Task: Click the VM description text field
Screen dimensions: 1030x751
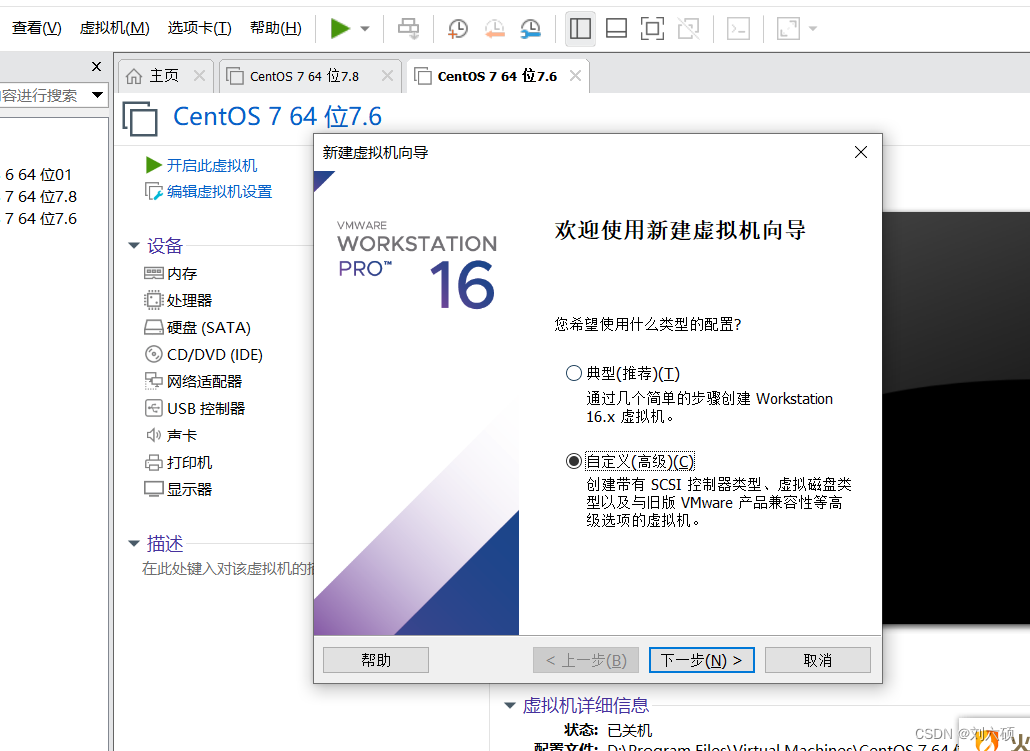Action: 228,569
